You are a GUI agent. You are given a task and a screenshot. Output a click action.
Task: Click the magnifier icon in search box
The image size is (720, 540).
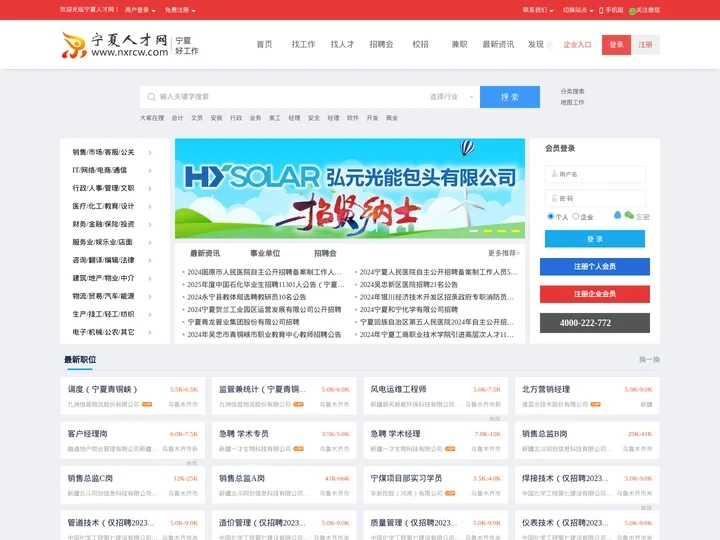(x=152, y=97)
